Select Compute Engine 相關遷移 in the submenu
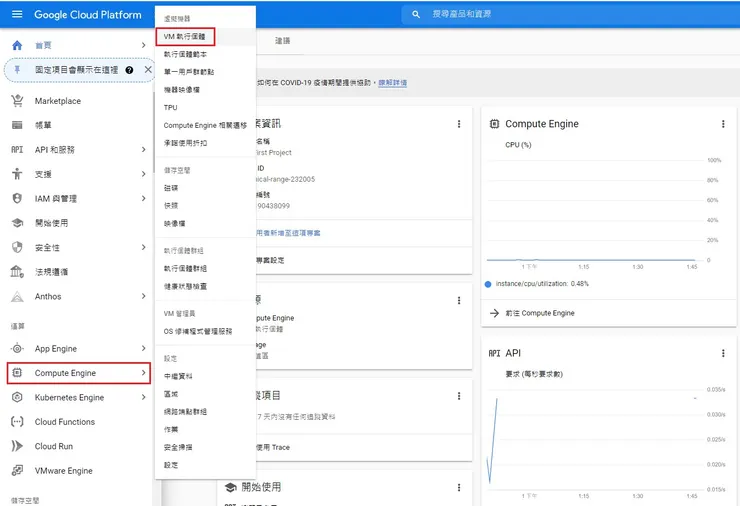740x506 pixels. [205, 126]
